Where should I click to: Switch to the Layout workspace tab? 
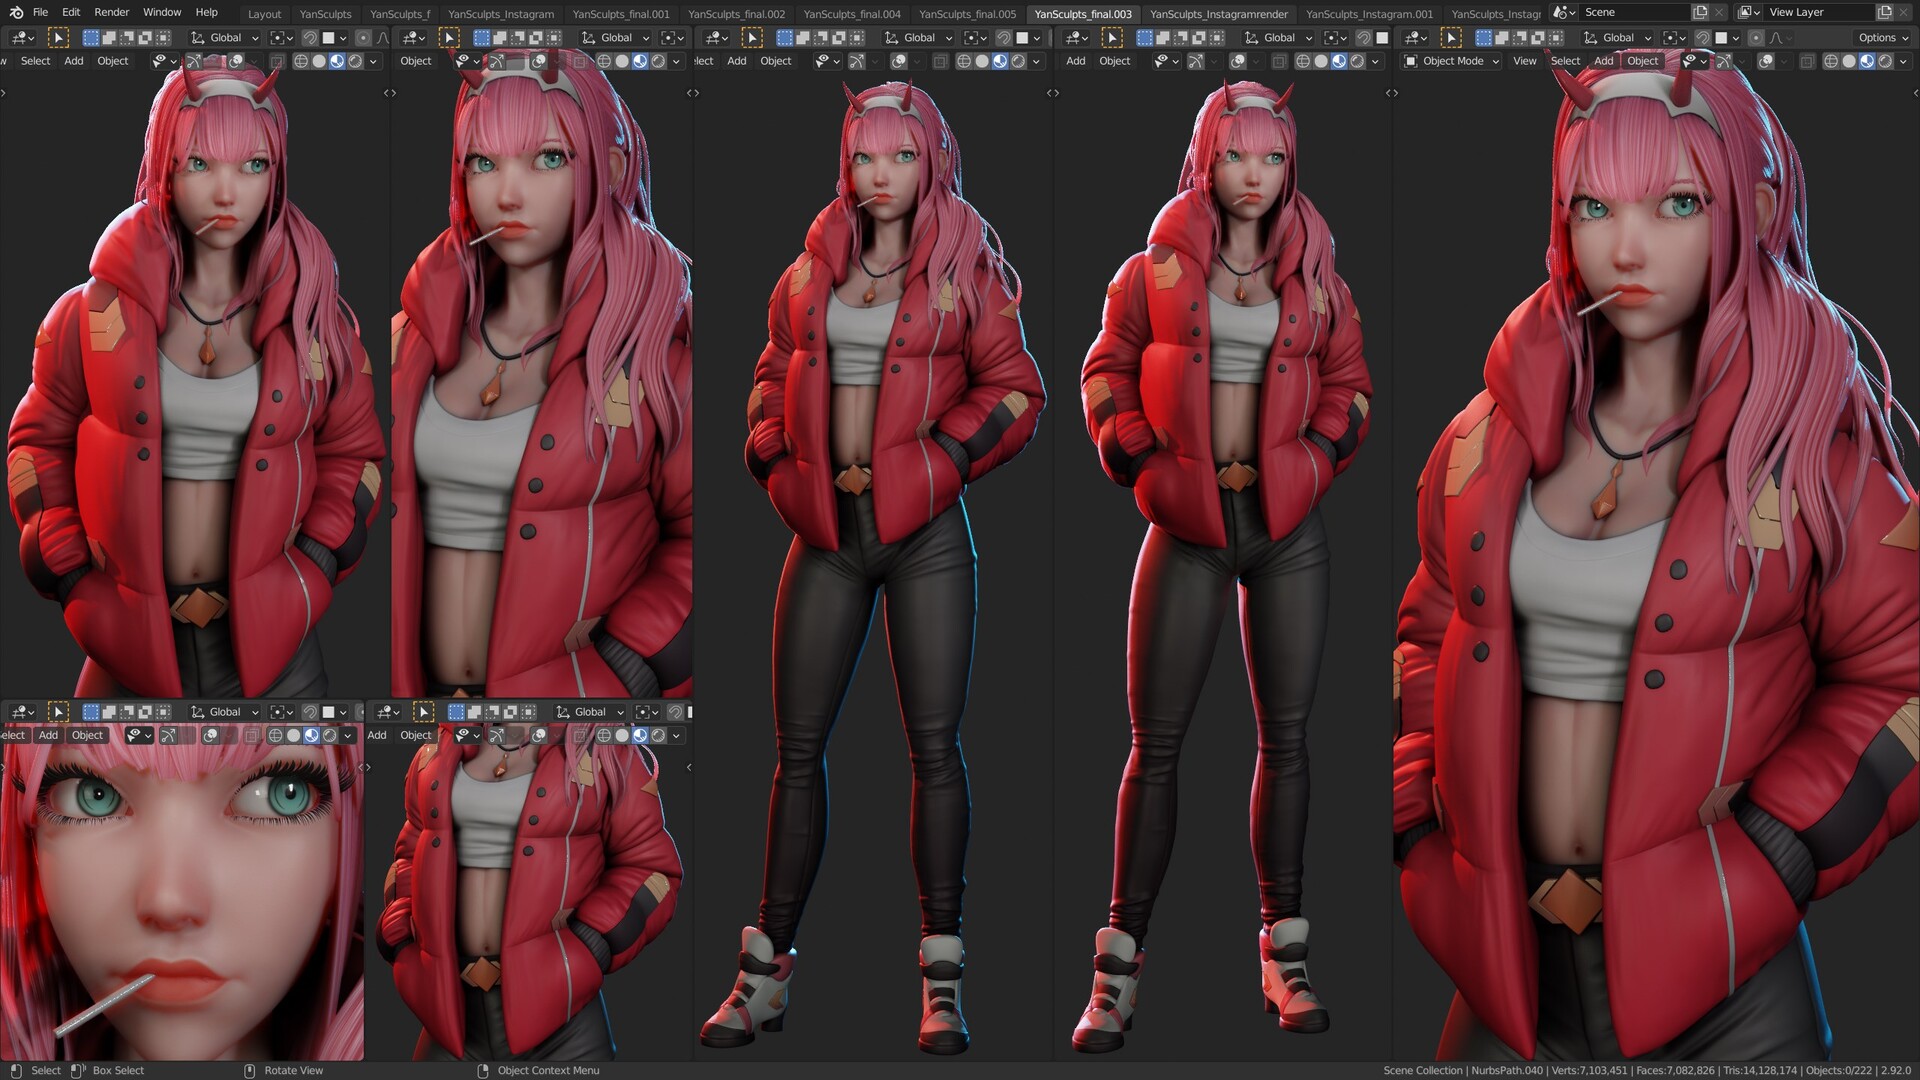click(x=265, y=14)
